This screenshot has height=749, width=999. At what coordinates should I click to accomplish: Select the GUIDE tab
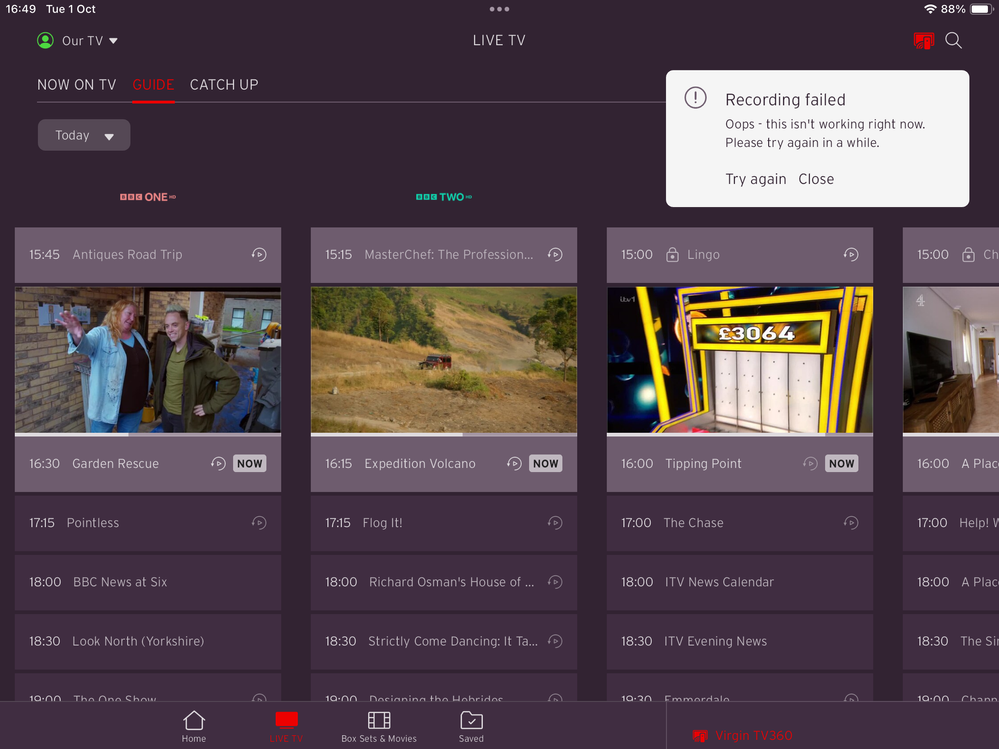pyautogui.click(x=153, y=85)
